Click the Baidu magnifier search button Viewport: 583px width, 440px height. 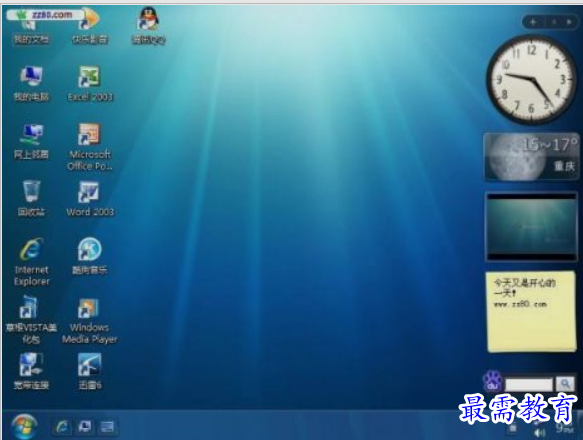point(565,384)
